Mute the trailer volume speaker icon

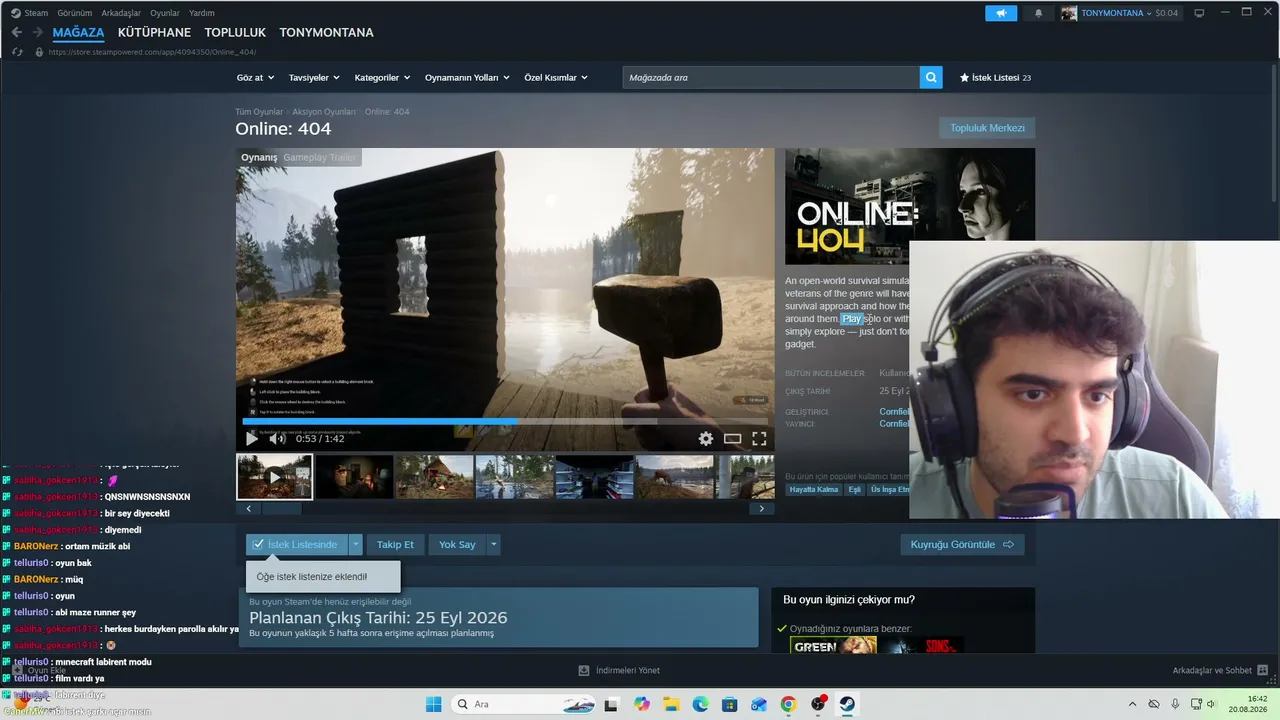tap(277, 439)
